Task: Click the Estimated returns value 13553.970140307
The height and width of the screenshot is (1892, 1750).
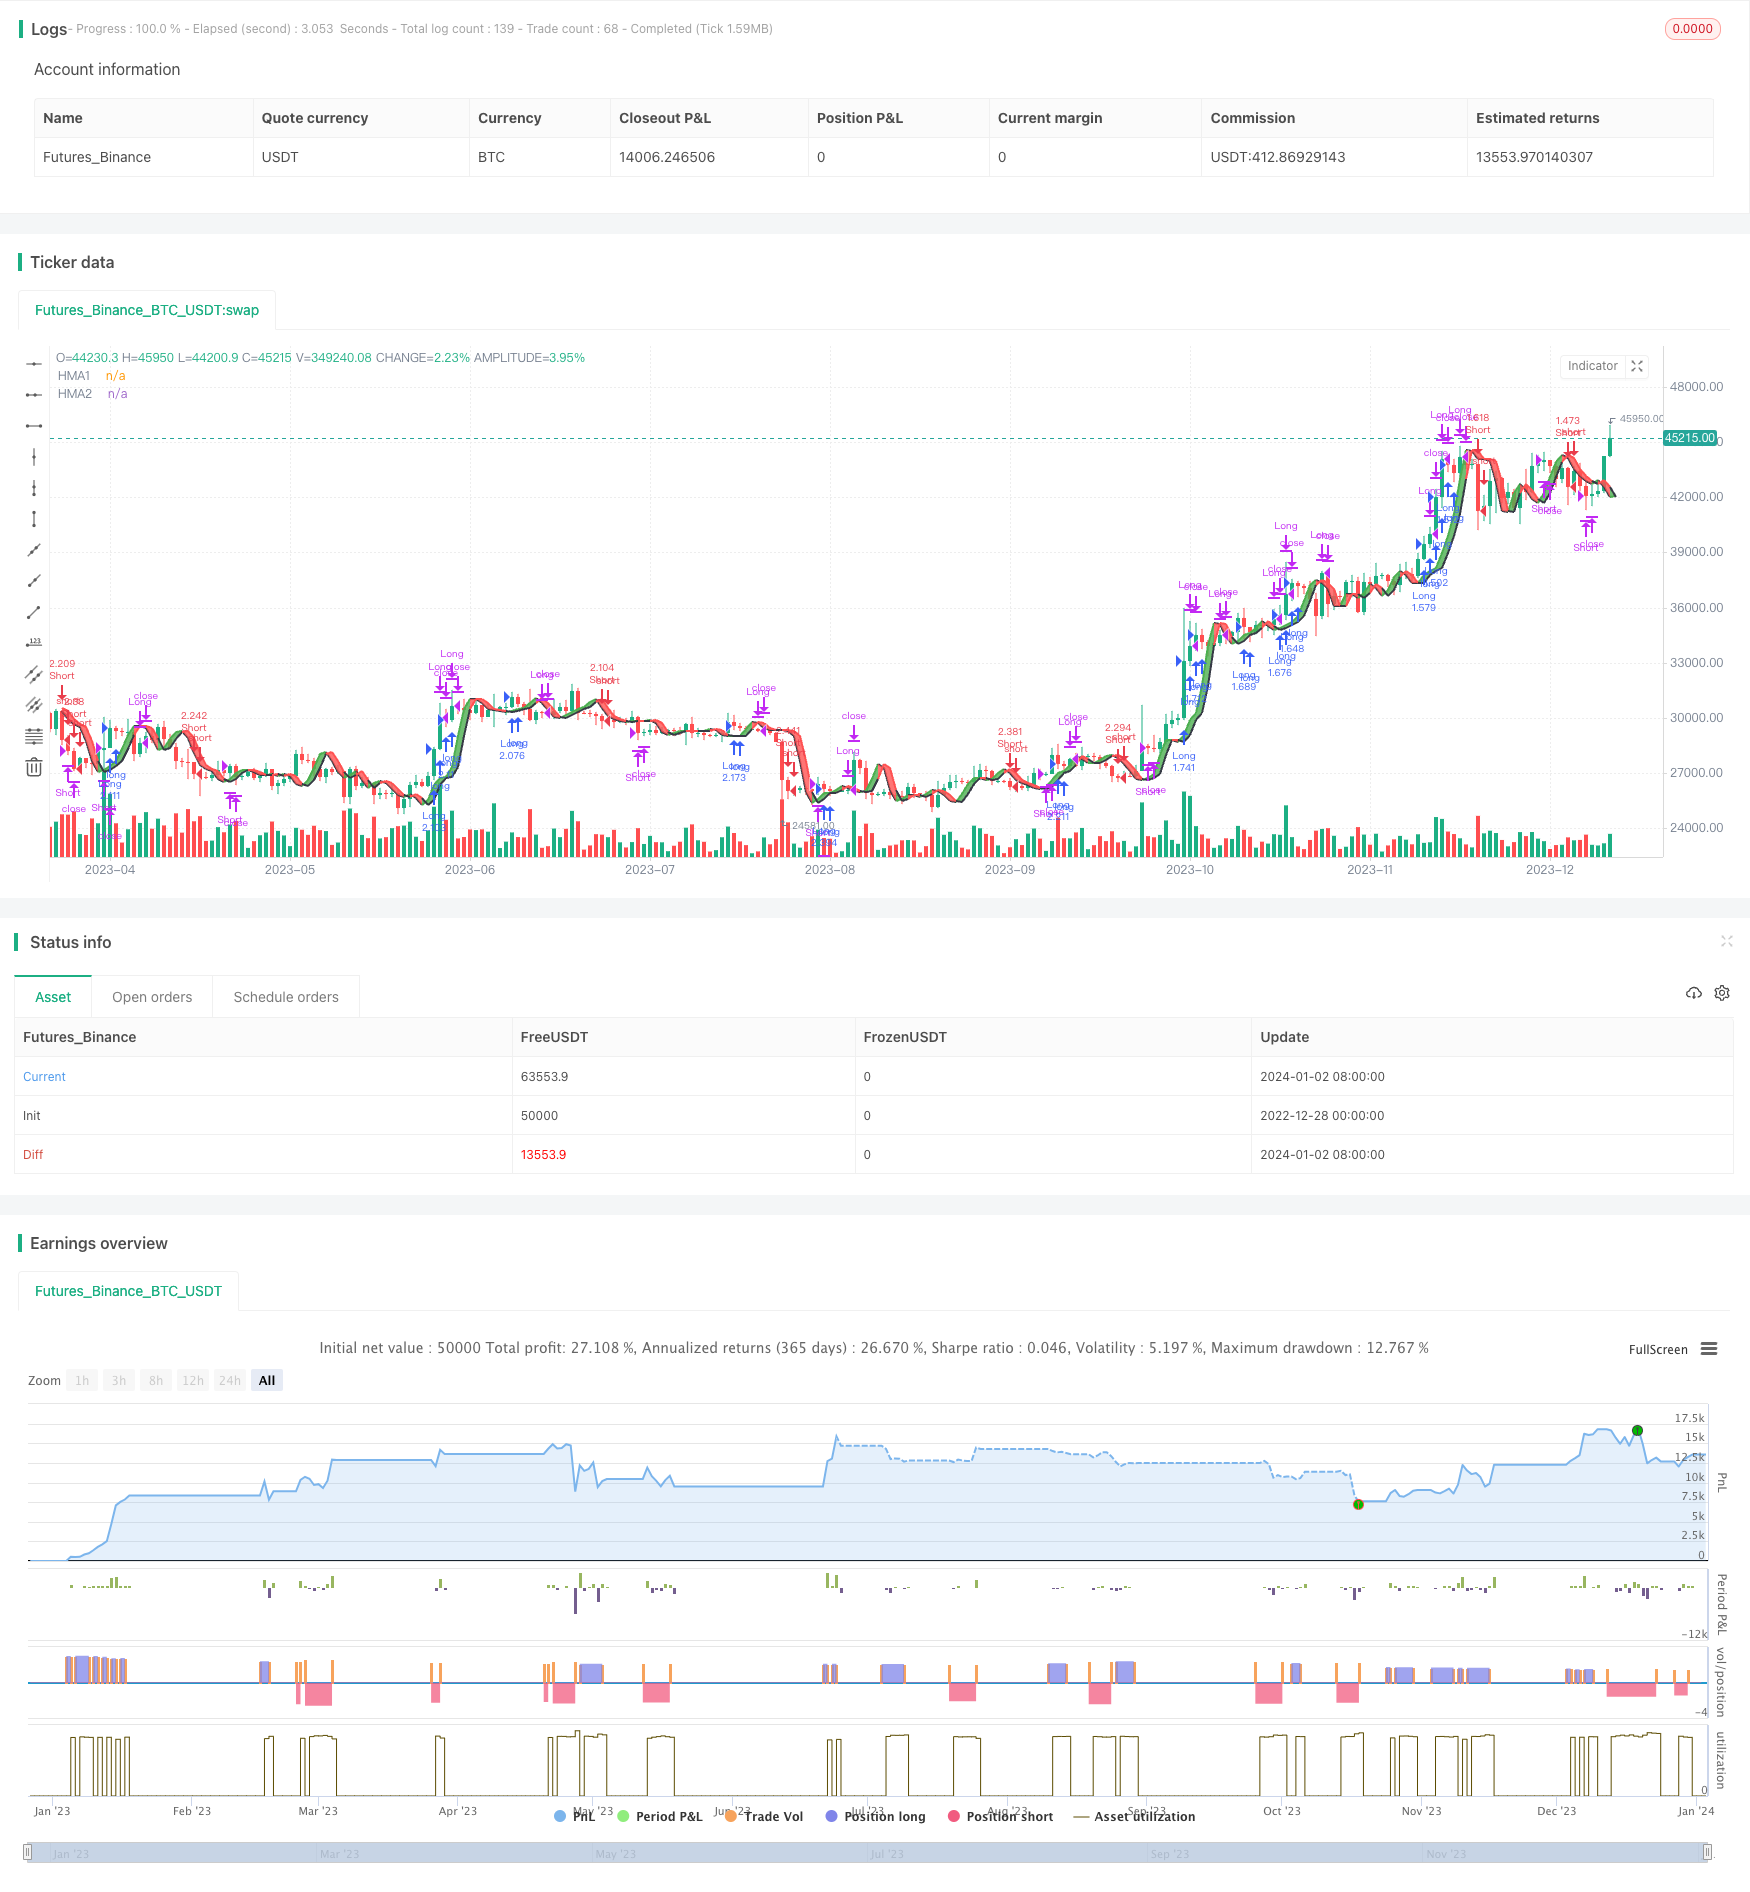Action: coord(1534,157)
